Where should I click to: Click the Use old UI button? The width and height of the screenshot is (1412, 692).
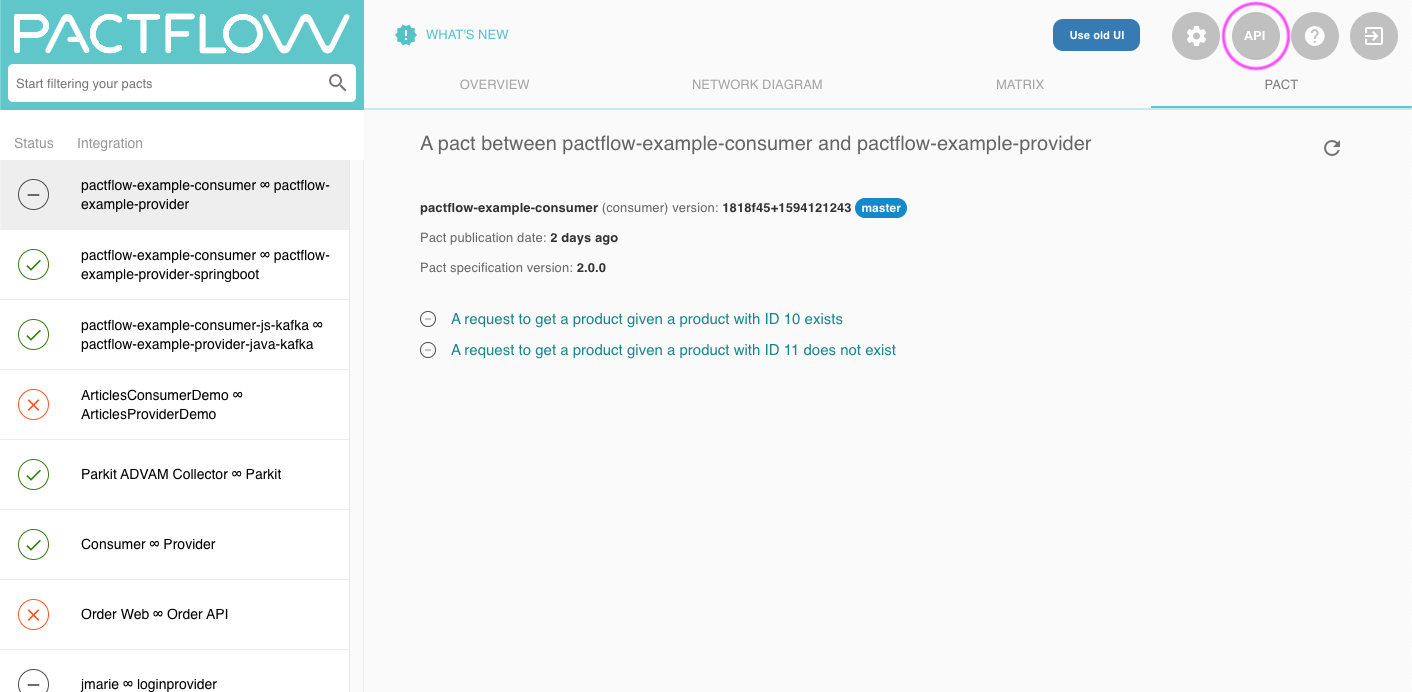(x=1096, y=34)
